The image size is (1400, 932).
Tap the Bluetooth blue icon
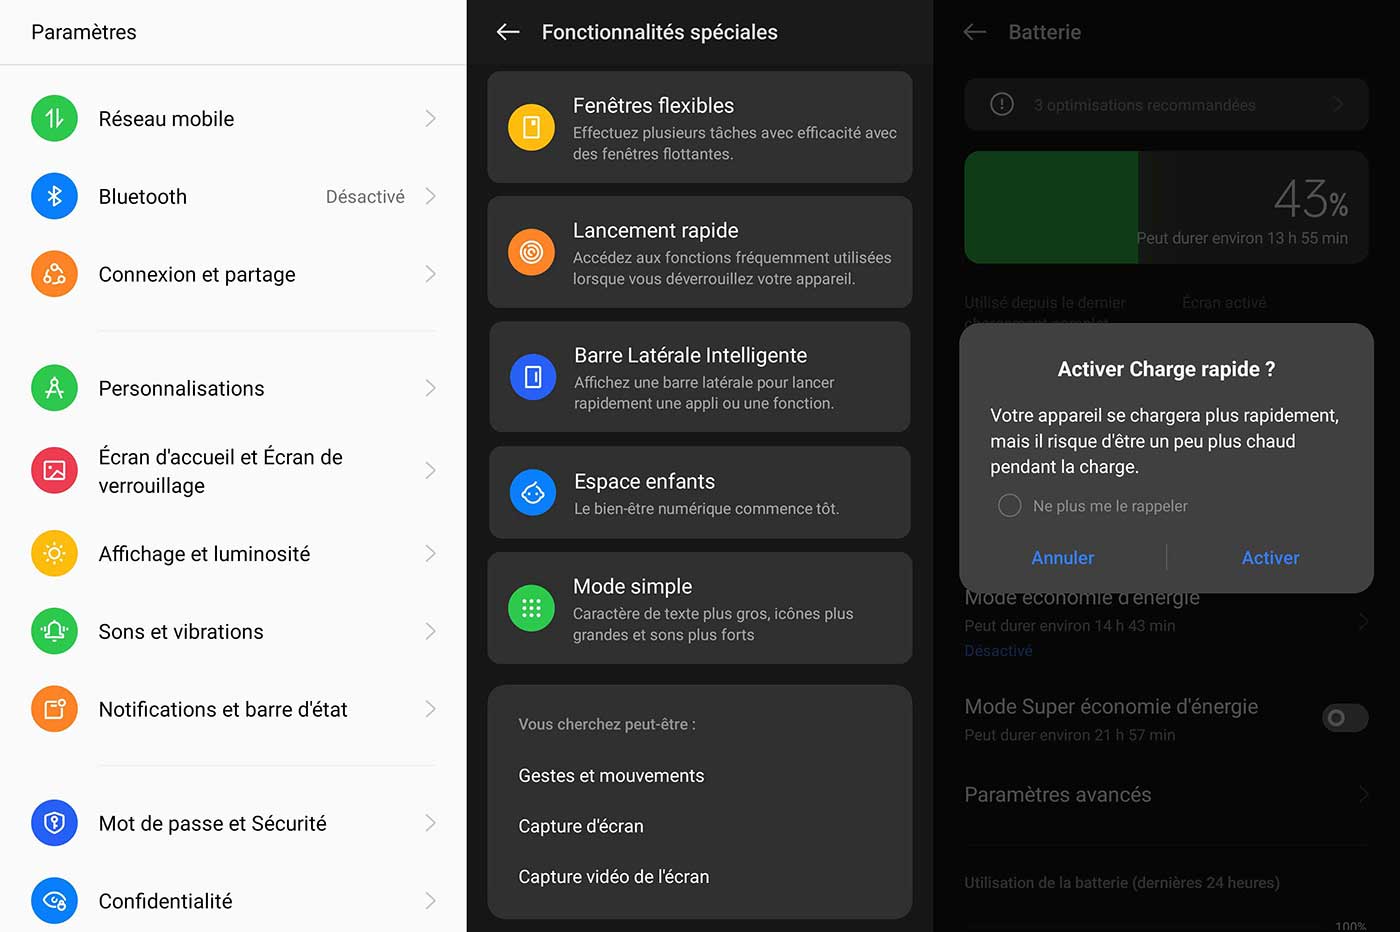(x=54, y=196)
